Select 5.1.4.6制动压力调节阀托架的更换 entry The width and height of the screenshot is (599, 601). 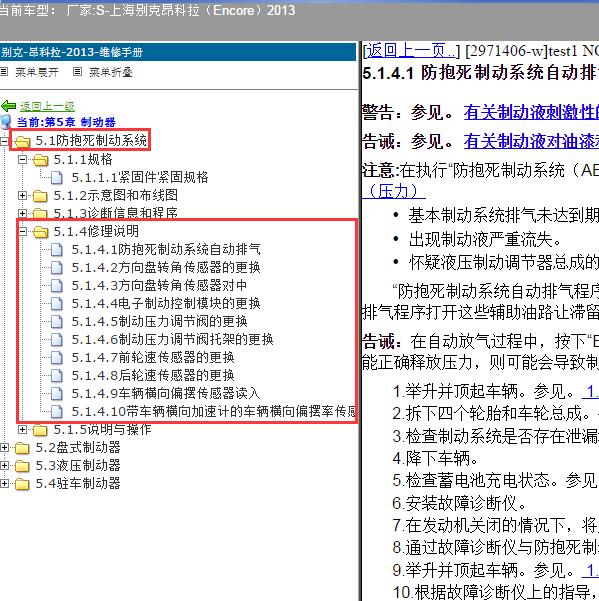(172, 340)
